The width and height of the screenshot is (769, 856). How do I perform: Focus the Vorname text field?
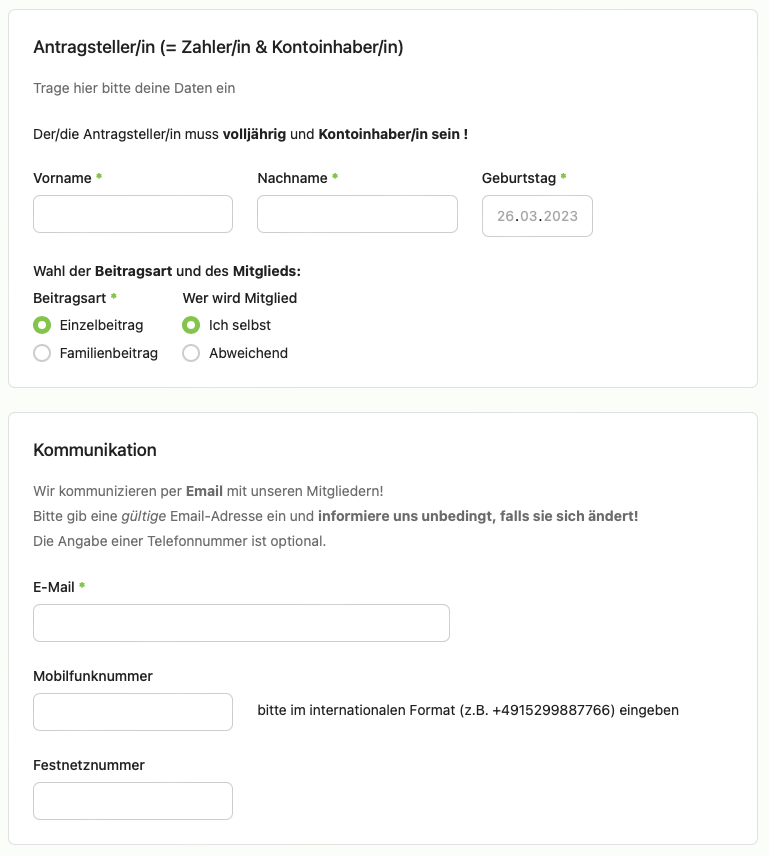[133, 214]
